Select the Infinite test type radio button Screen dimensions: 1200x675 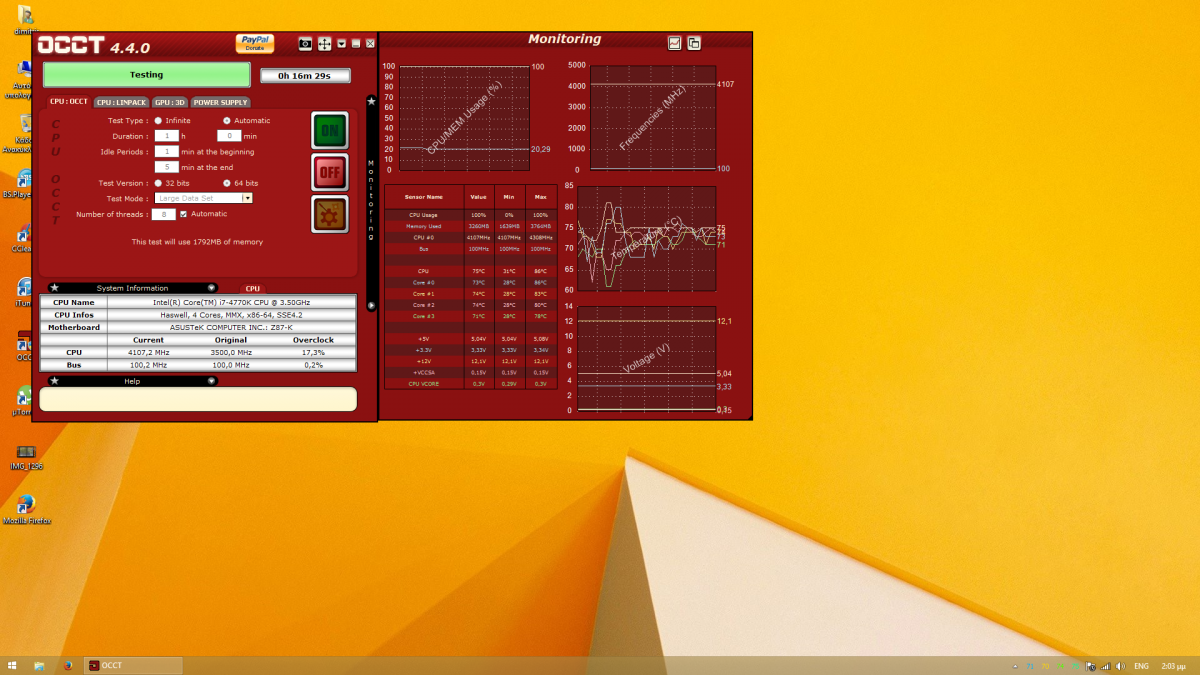[x=158, y=120]
